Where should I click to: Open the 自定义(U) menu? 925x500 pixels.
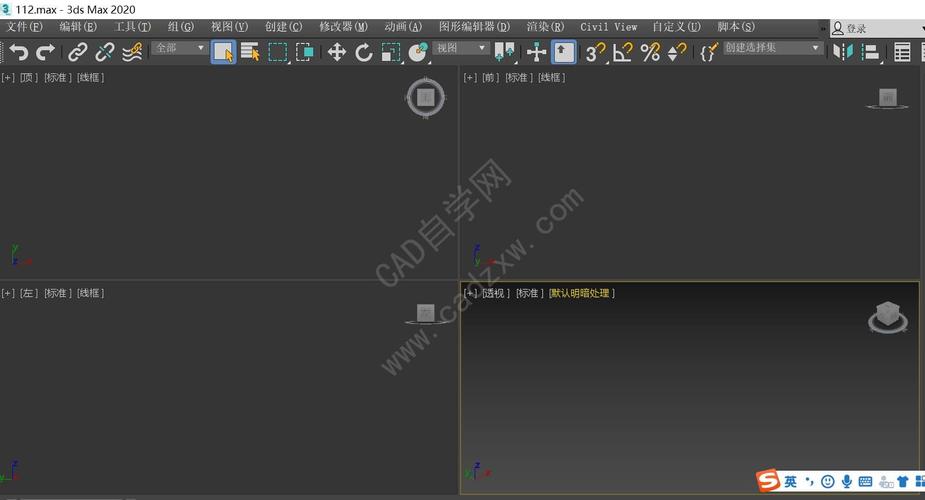coord(676,27)
